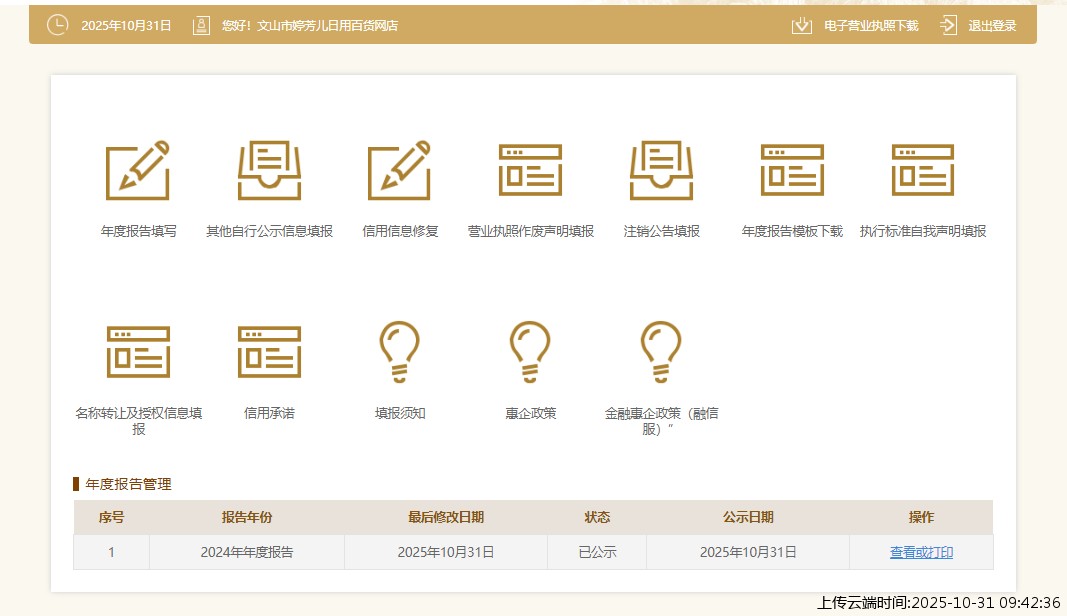Open the 信用承诺 icon
Screen dimensions: 1067x616
[269, 352]
